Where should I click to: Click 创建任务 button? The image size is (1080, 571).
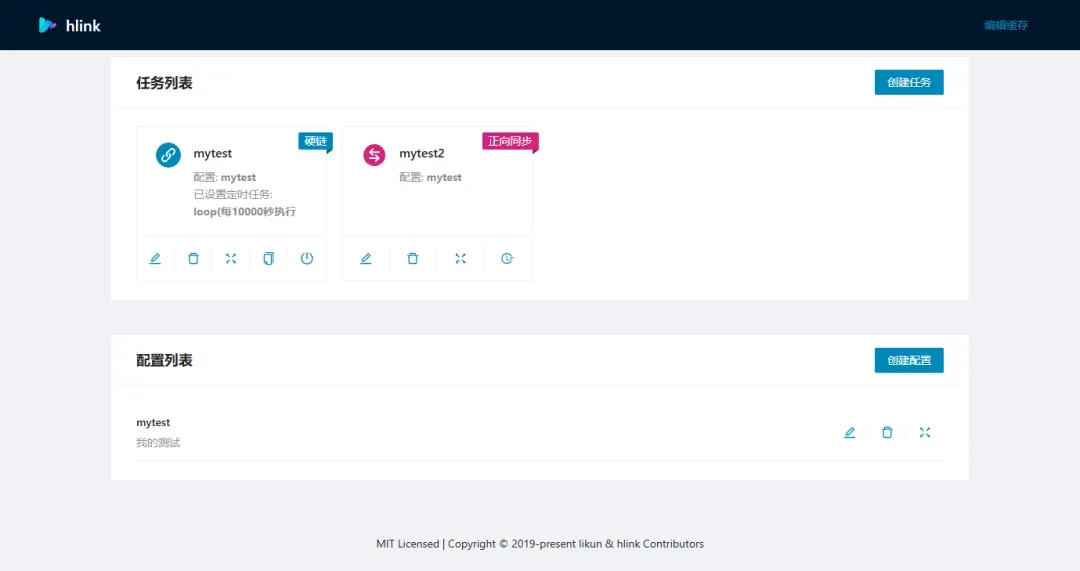[x=909, y=82]
